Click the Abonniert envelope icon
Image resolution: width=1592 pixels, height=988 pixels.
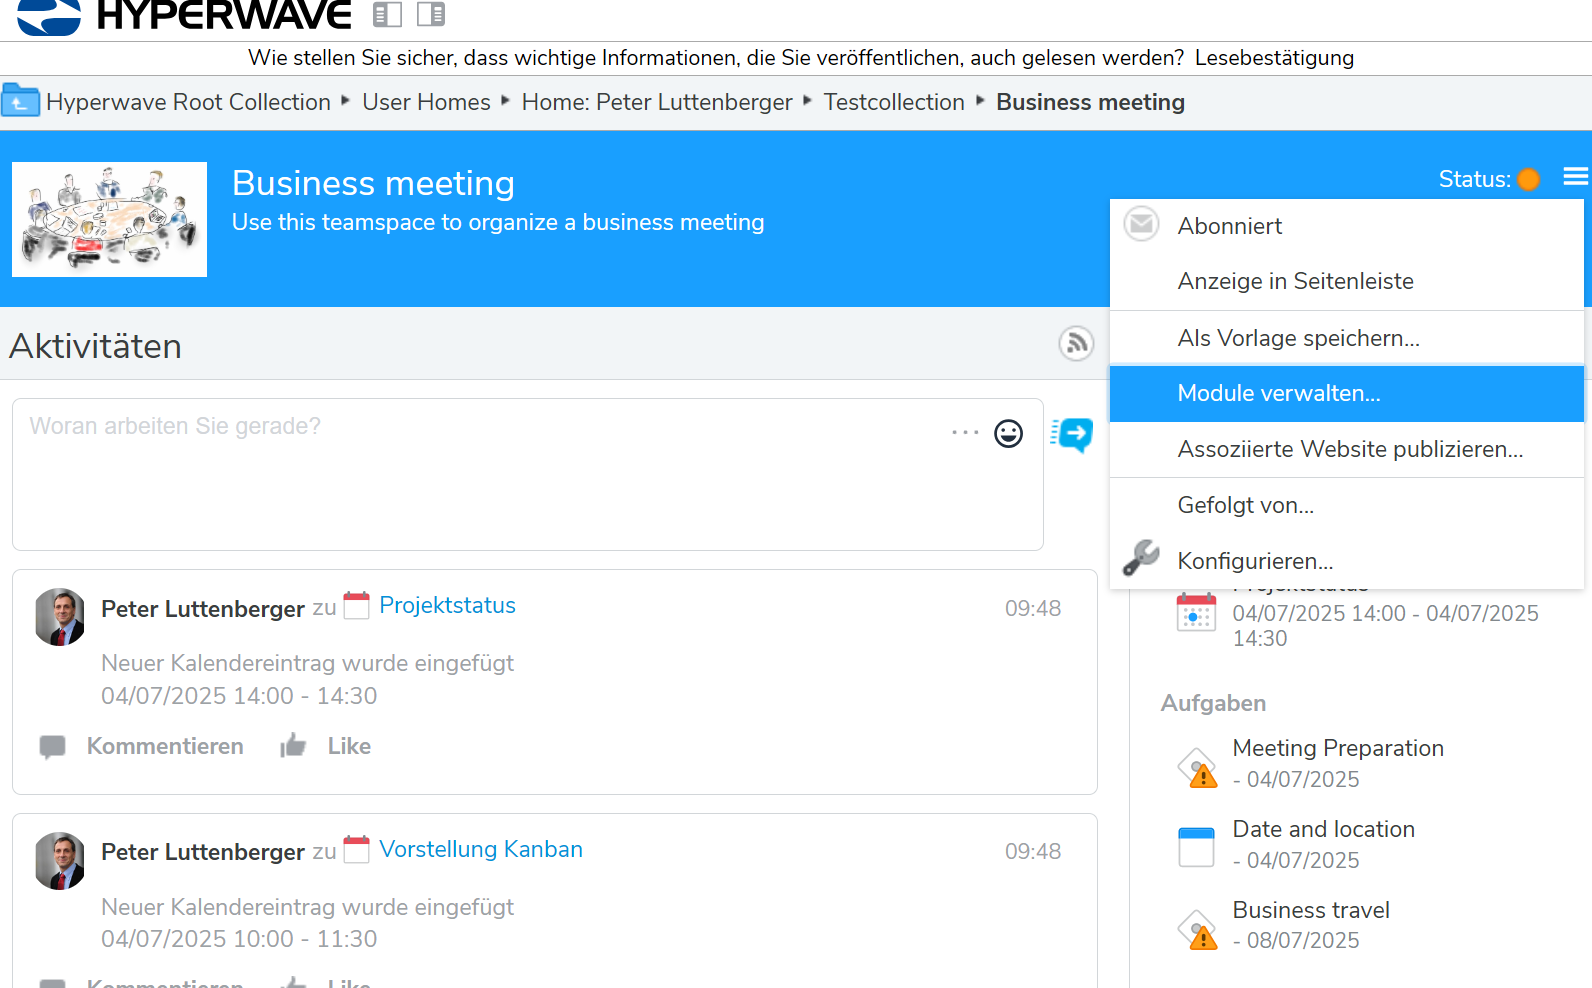(1141, 224)
